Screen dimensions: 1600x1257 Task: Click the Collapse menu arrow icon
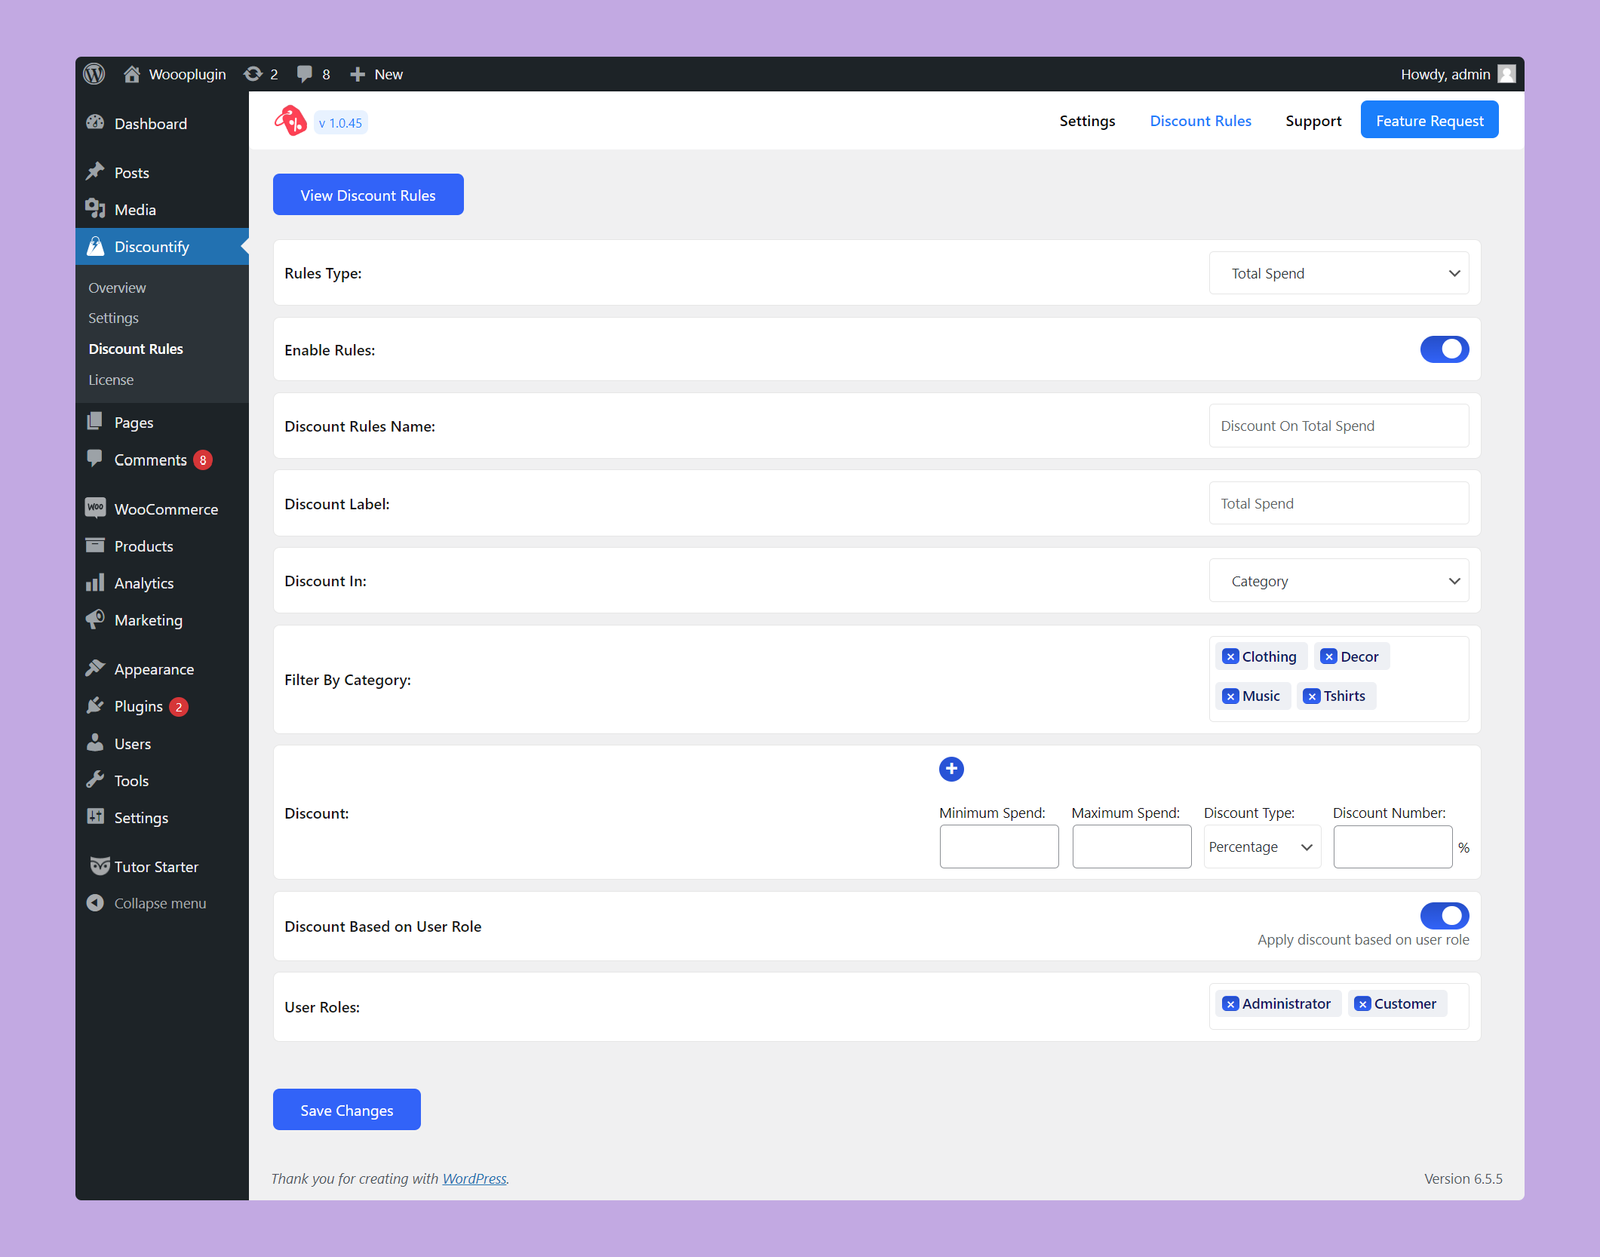coord(95,902)
